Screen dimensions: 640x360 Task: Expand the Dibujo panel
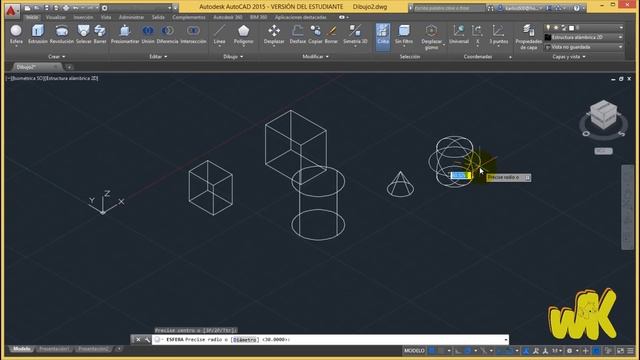[x=233, y=57]
